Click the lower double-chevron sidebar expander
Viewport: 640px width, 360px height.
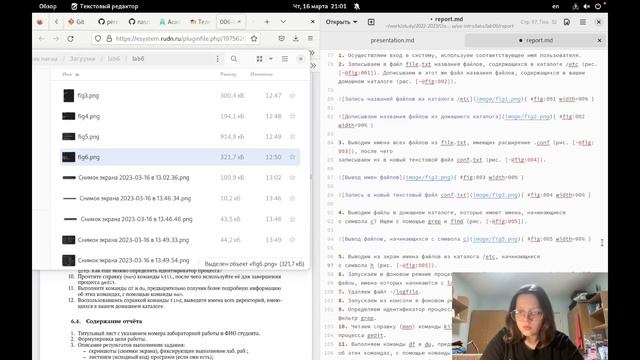point(313,65)
